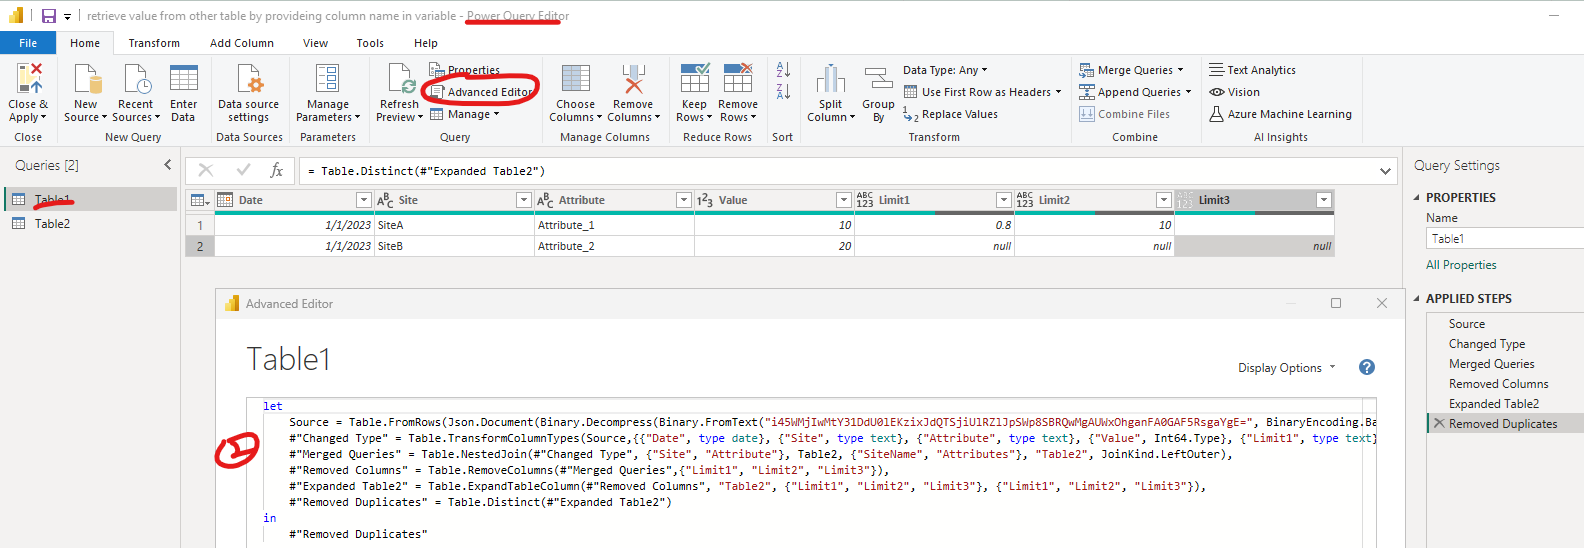Click the Split Column icon

tap(830, 79)
